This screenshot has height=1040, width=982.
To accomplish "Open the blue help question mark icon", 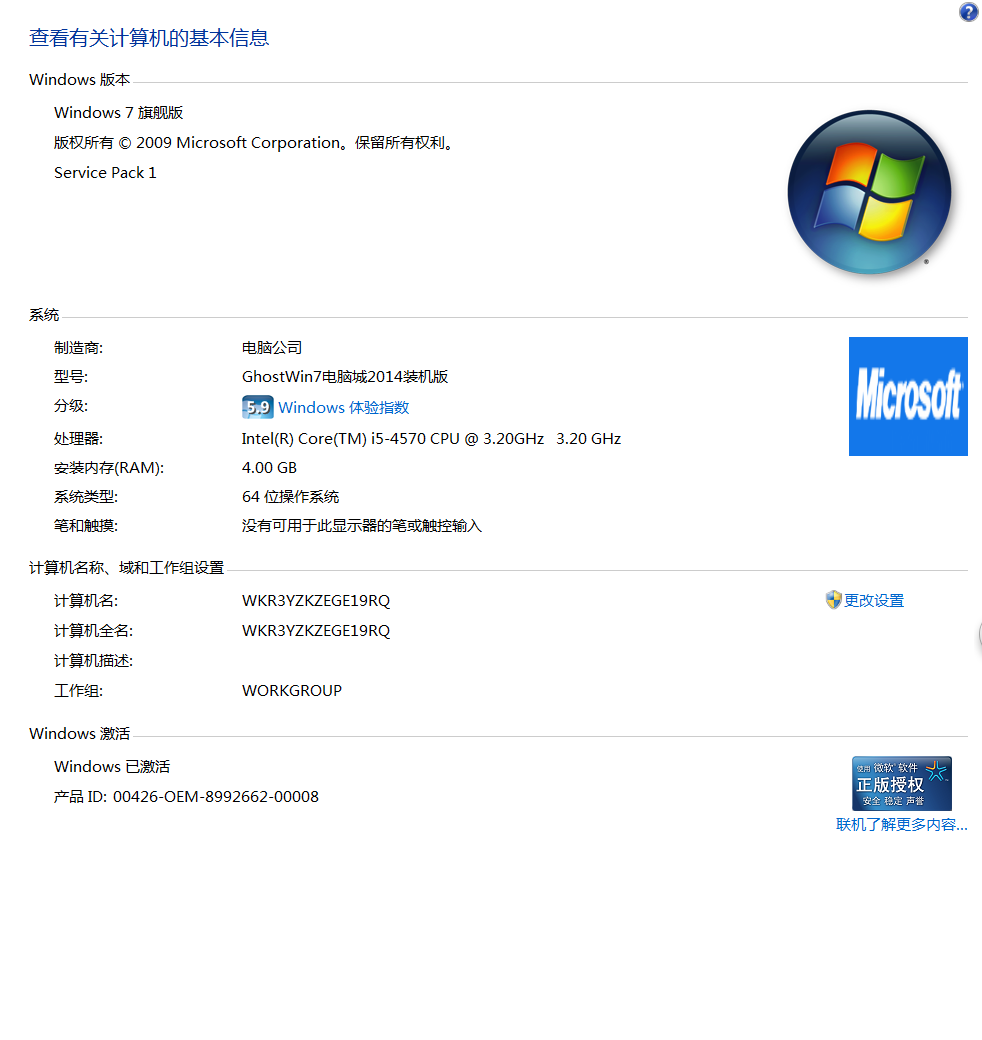I will pos(969,12).
